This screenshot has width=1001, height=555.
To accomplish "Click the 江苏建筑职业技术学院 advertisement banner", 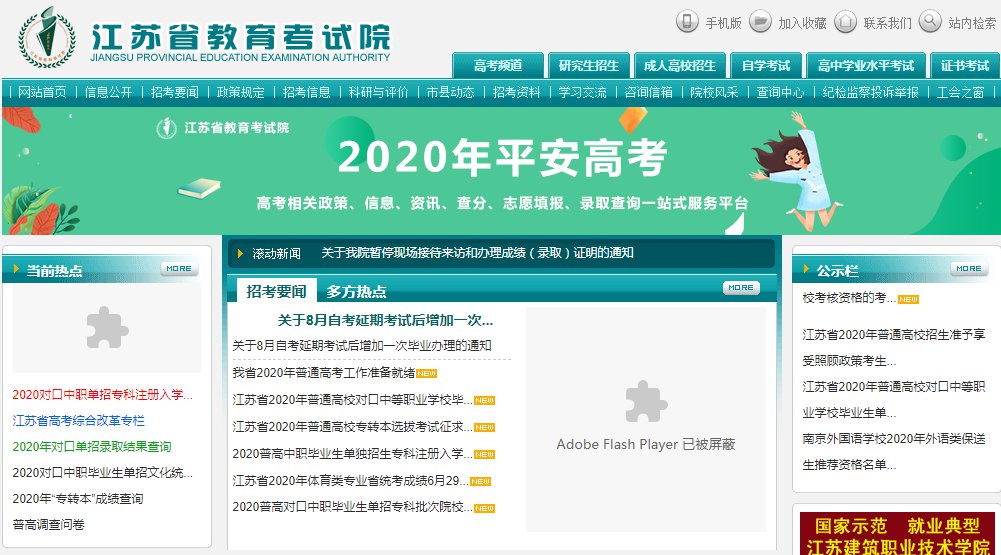I will click(x=897, y=533).
